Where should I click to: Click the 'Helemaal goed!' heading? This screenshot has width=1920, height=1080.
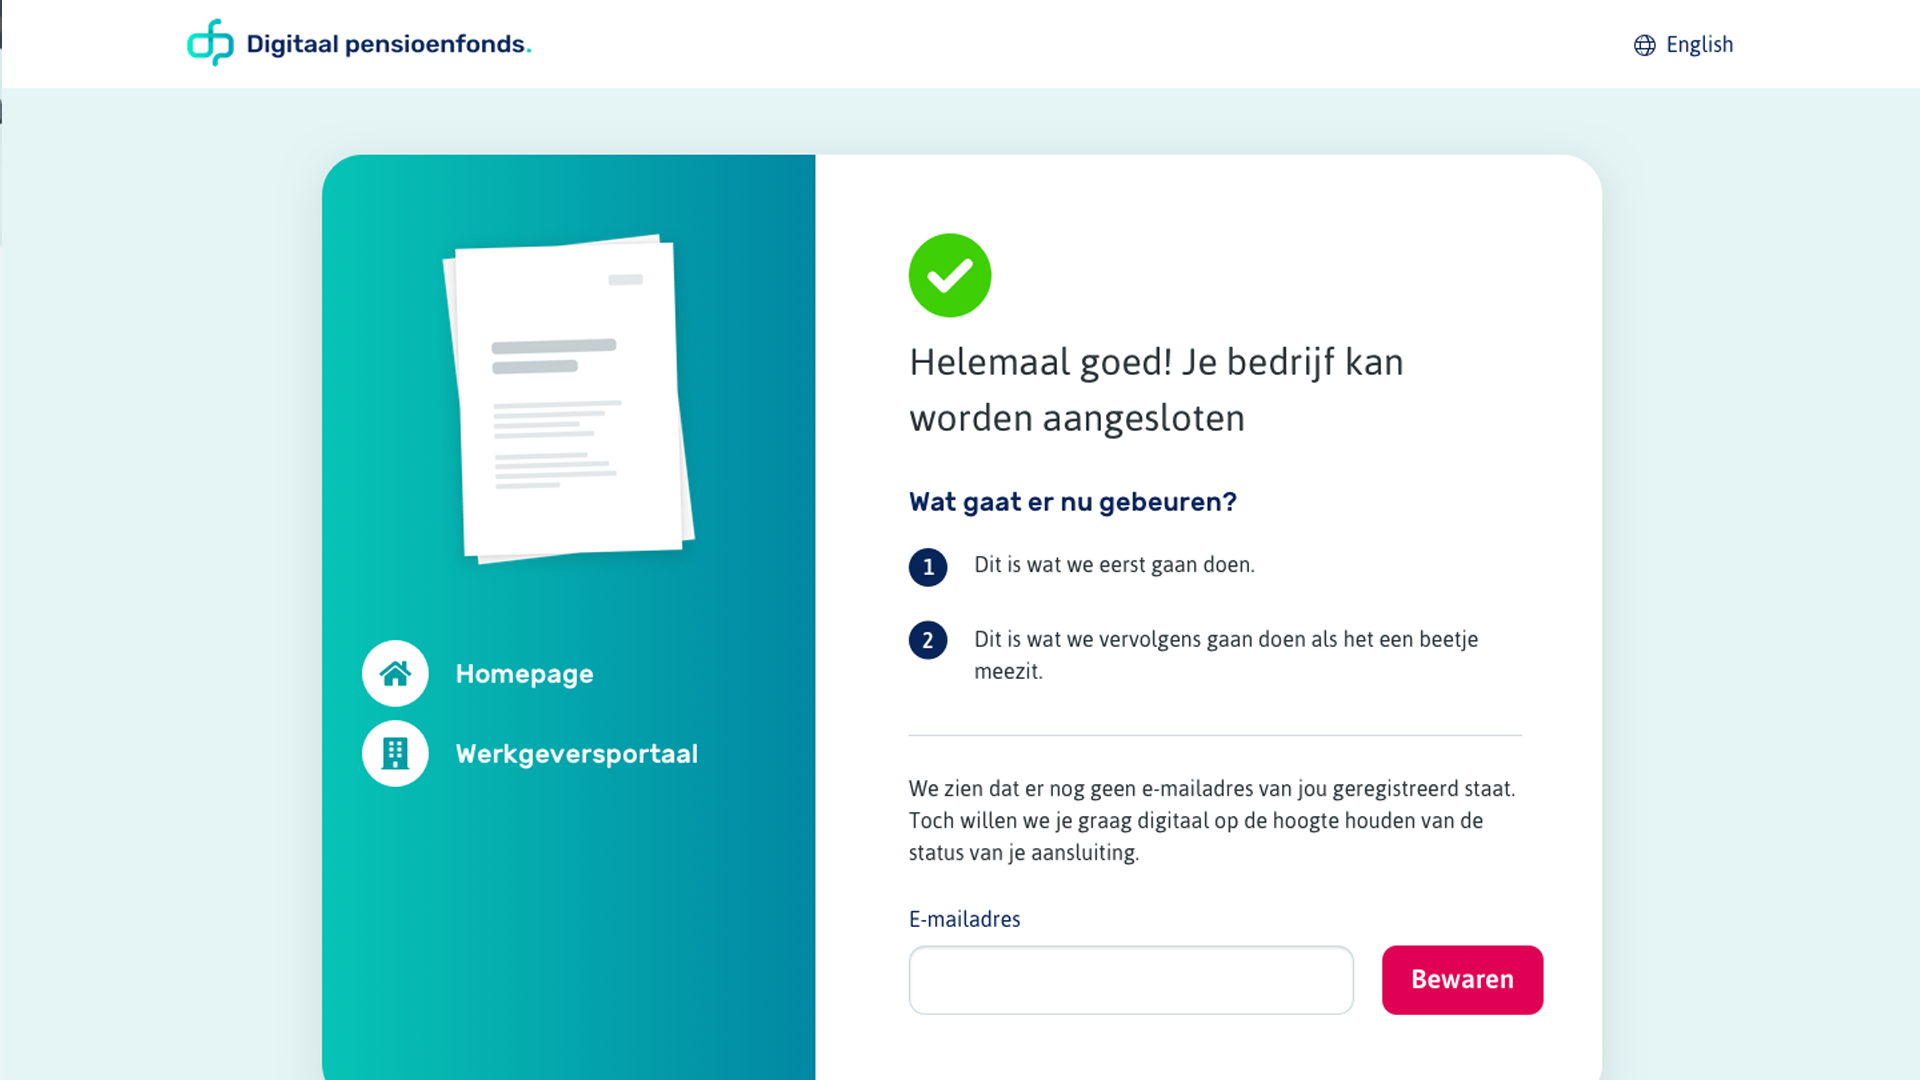click(1155, 390)
